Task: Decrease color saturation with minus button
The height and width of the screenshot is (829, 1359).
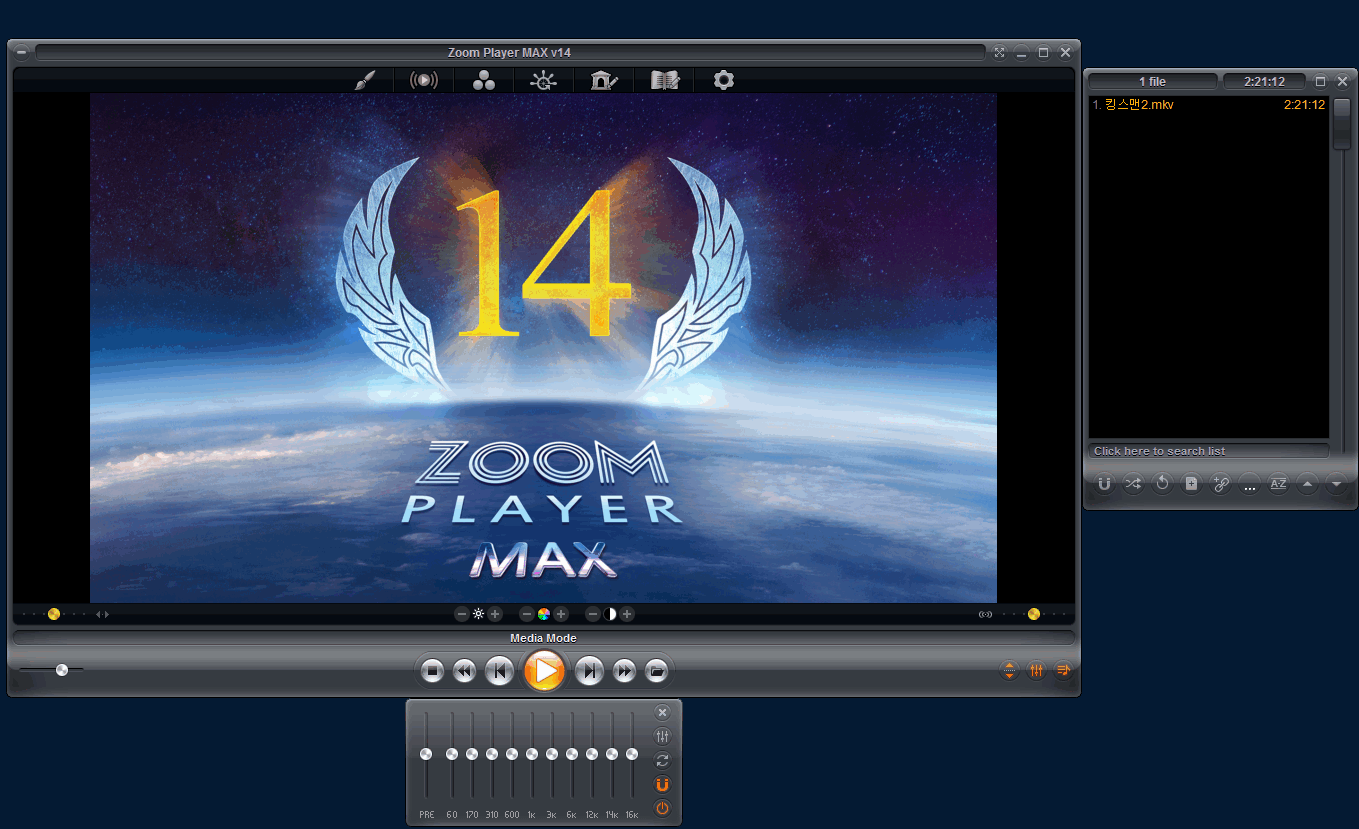Action: point(527,614)
